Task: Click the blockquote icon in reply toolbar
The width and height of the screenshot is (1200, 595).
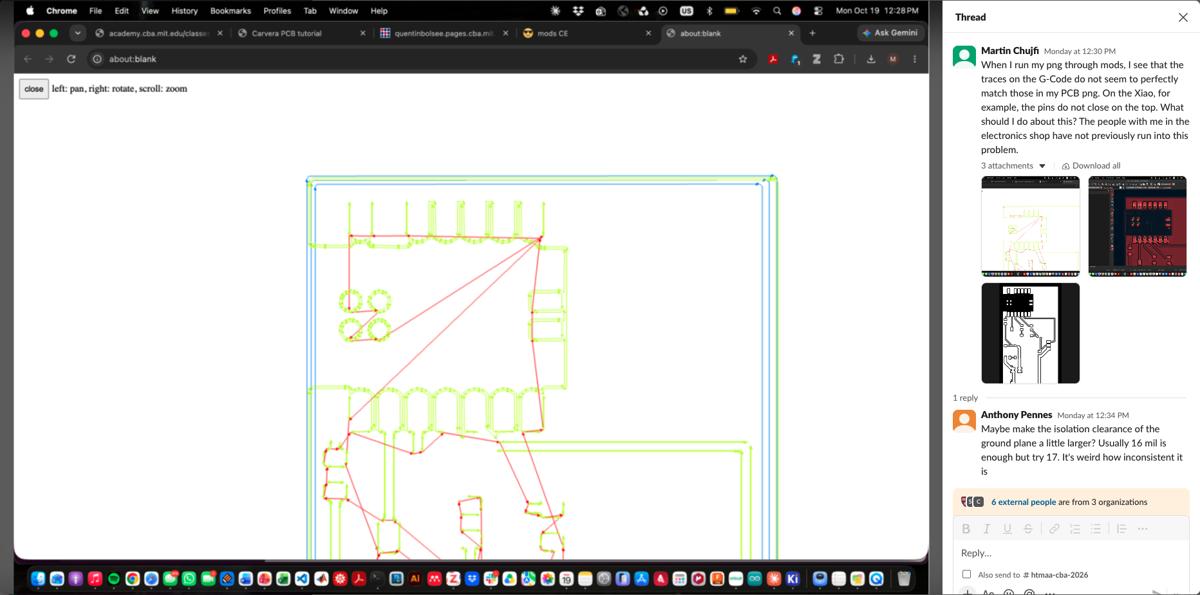Action: coord(1121,529)
